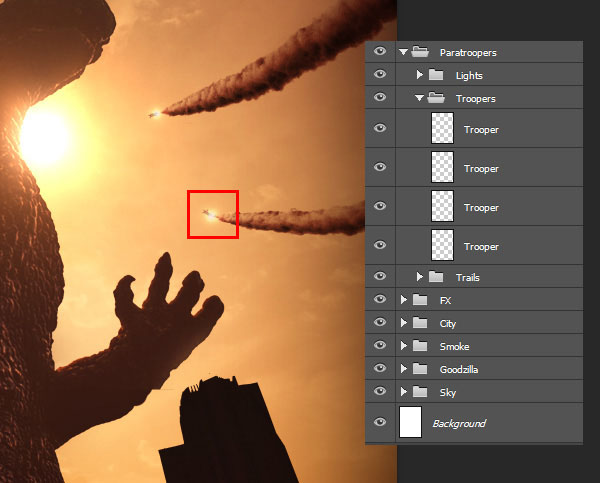Viewport: 600px width, 483px height.
Task: Expand the Smoke group arrow
Action: click(x=403, y=345)
